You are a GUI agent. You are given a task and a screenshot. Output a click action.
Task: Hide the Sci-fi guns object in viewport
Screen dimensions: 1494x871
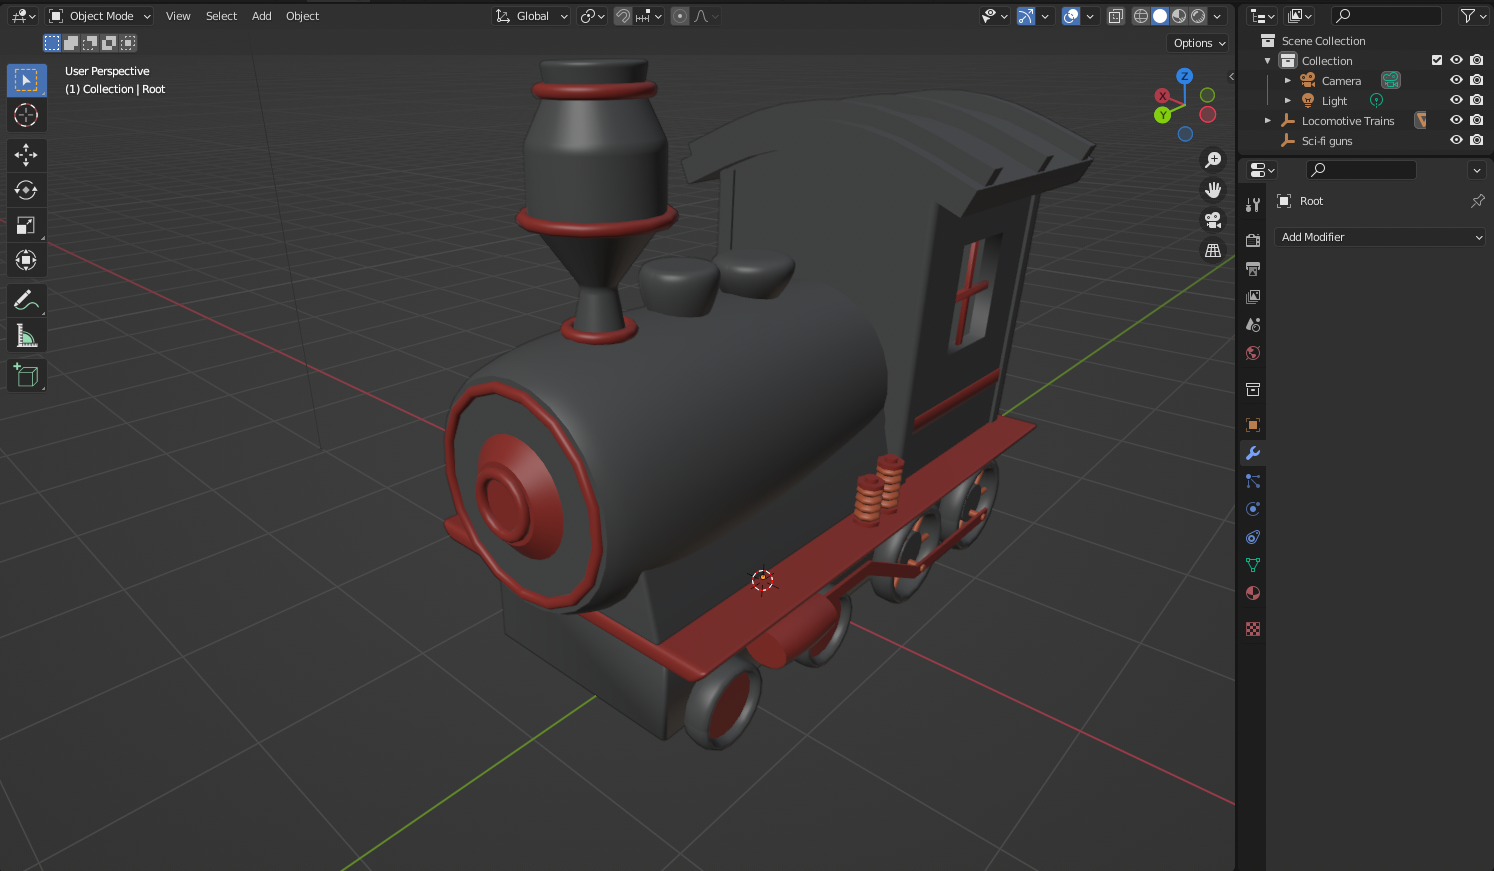(x=1456, y=140)
